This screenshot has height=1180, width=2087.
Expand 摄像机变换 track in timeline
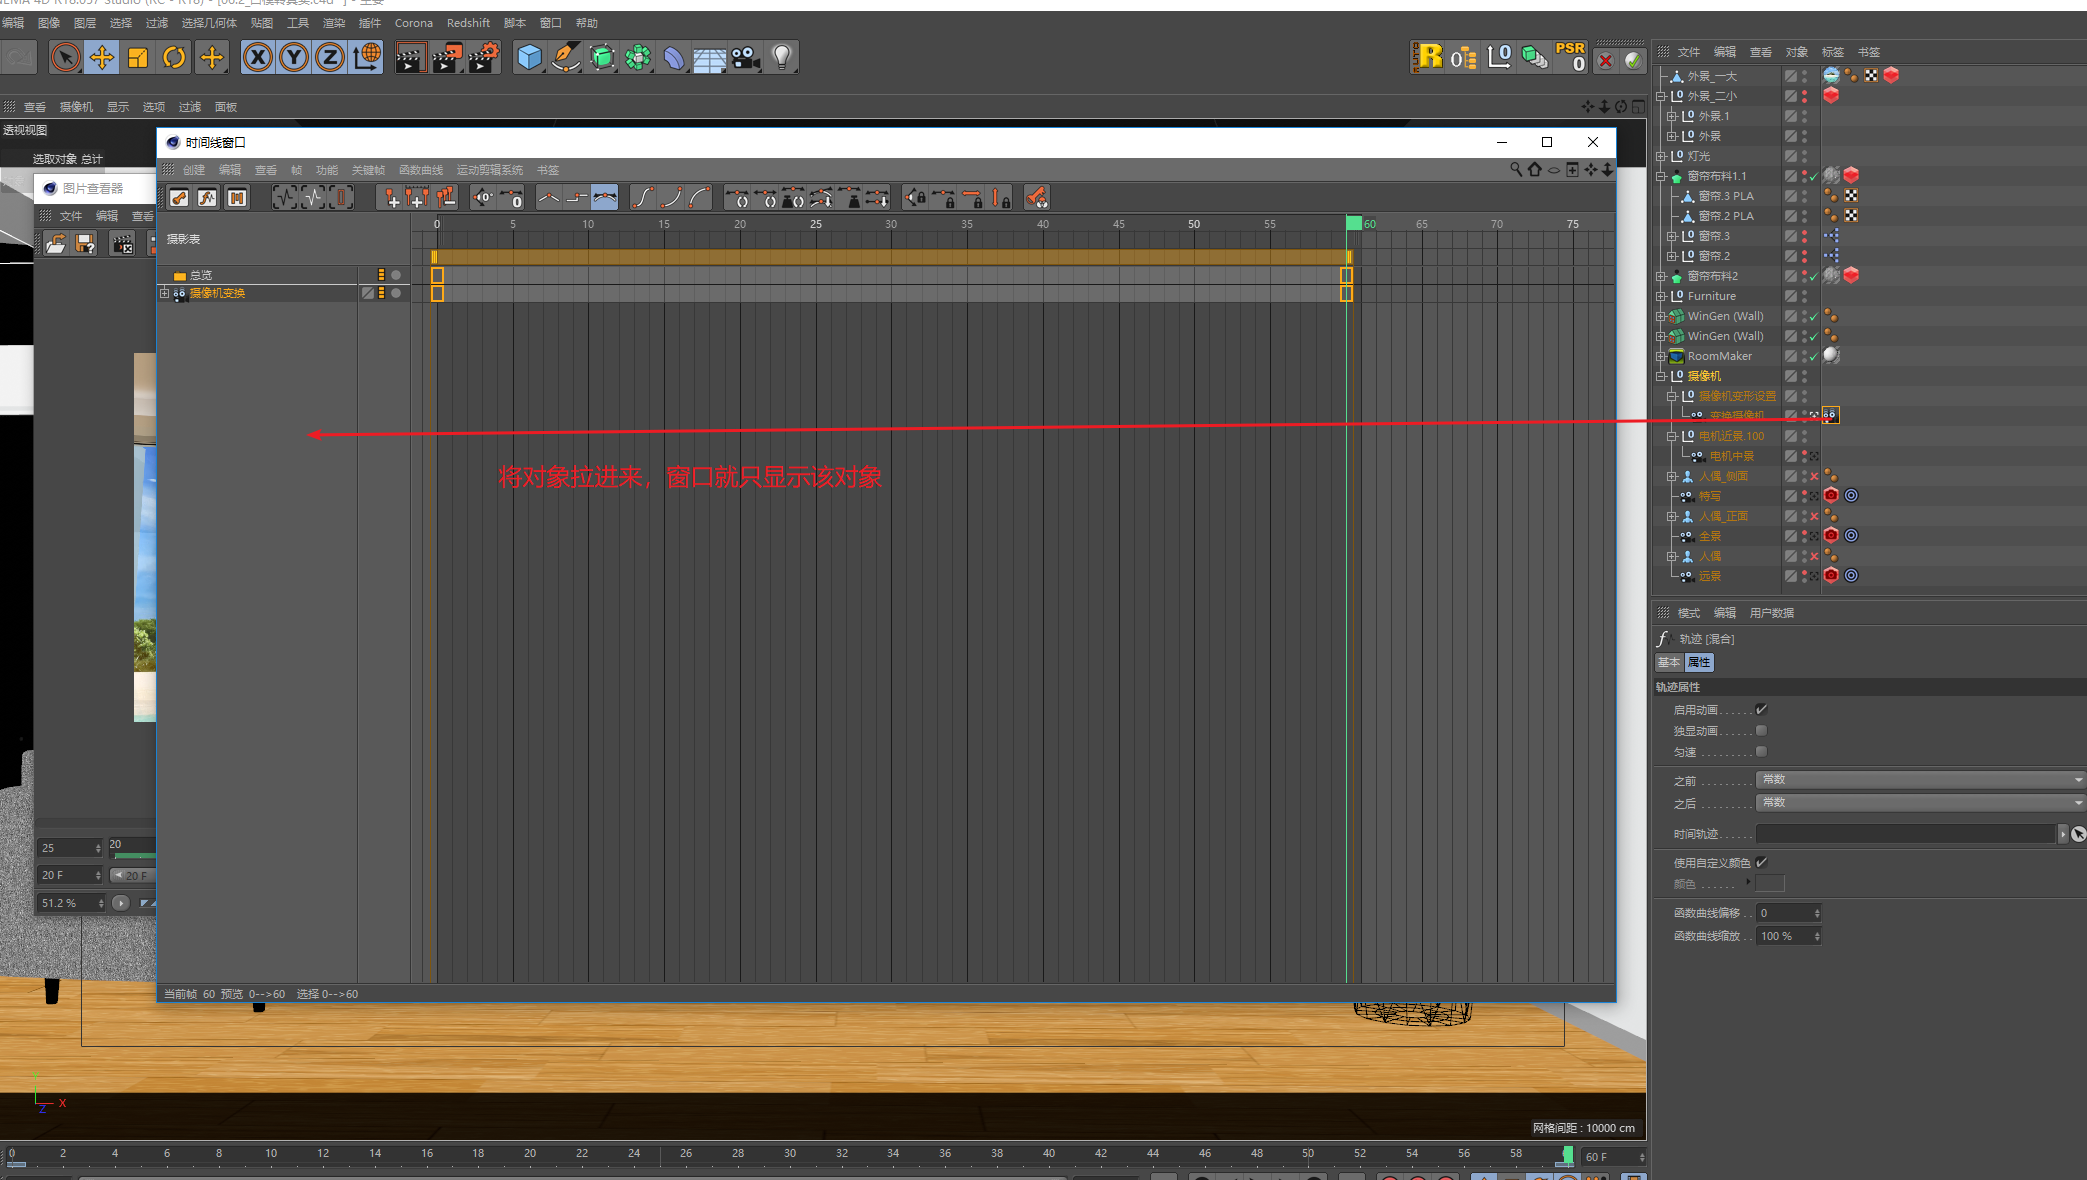[x=164, y=293]
